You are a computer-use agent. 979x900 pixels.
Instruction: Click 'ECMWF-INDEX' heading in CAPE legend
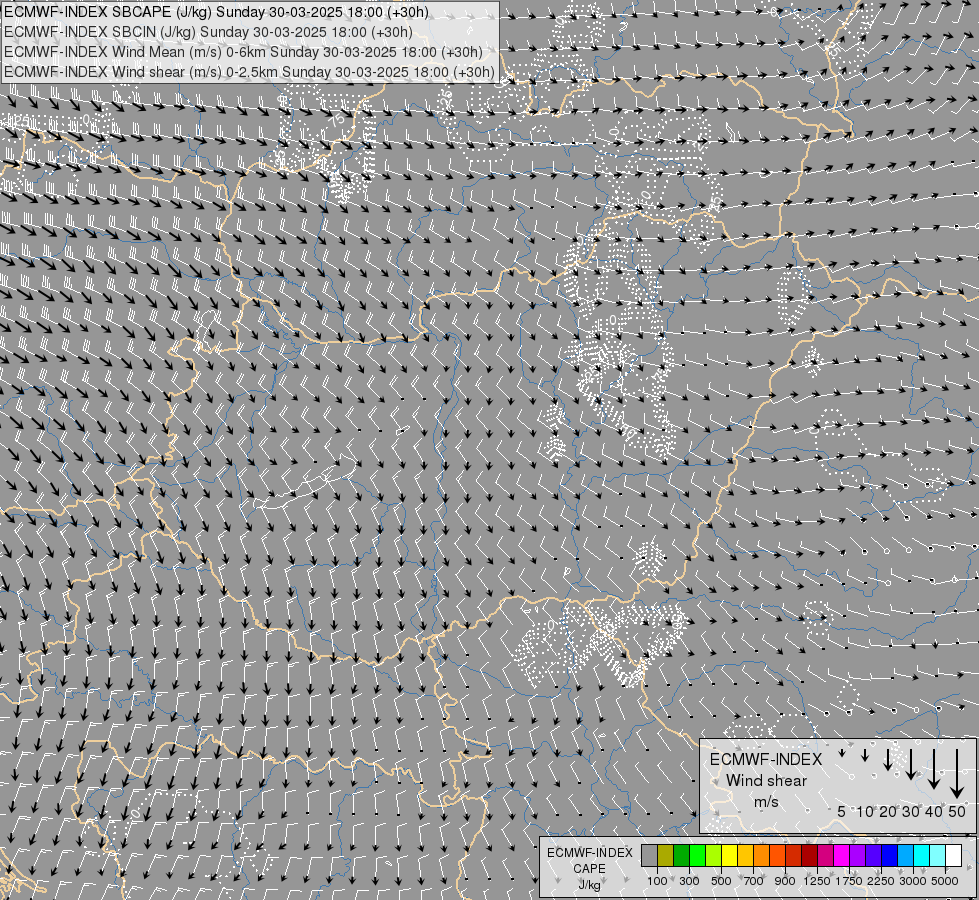[x=590, y=853]
